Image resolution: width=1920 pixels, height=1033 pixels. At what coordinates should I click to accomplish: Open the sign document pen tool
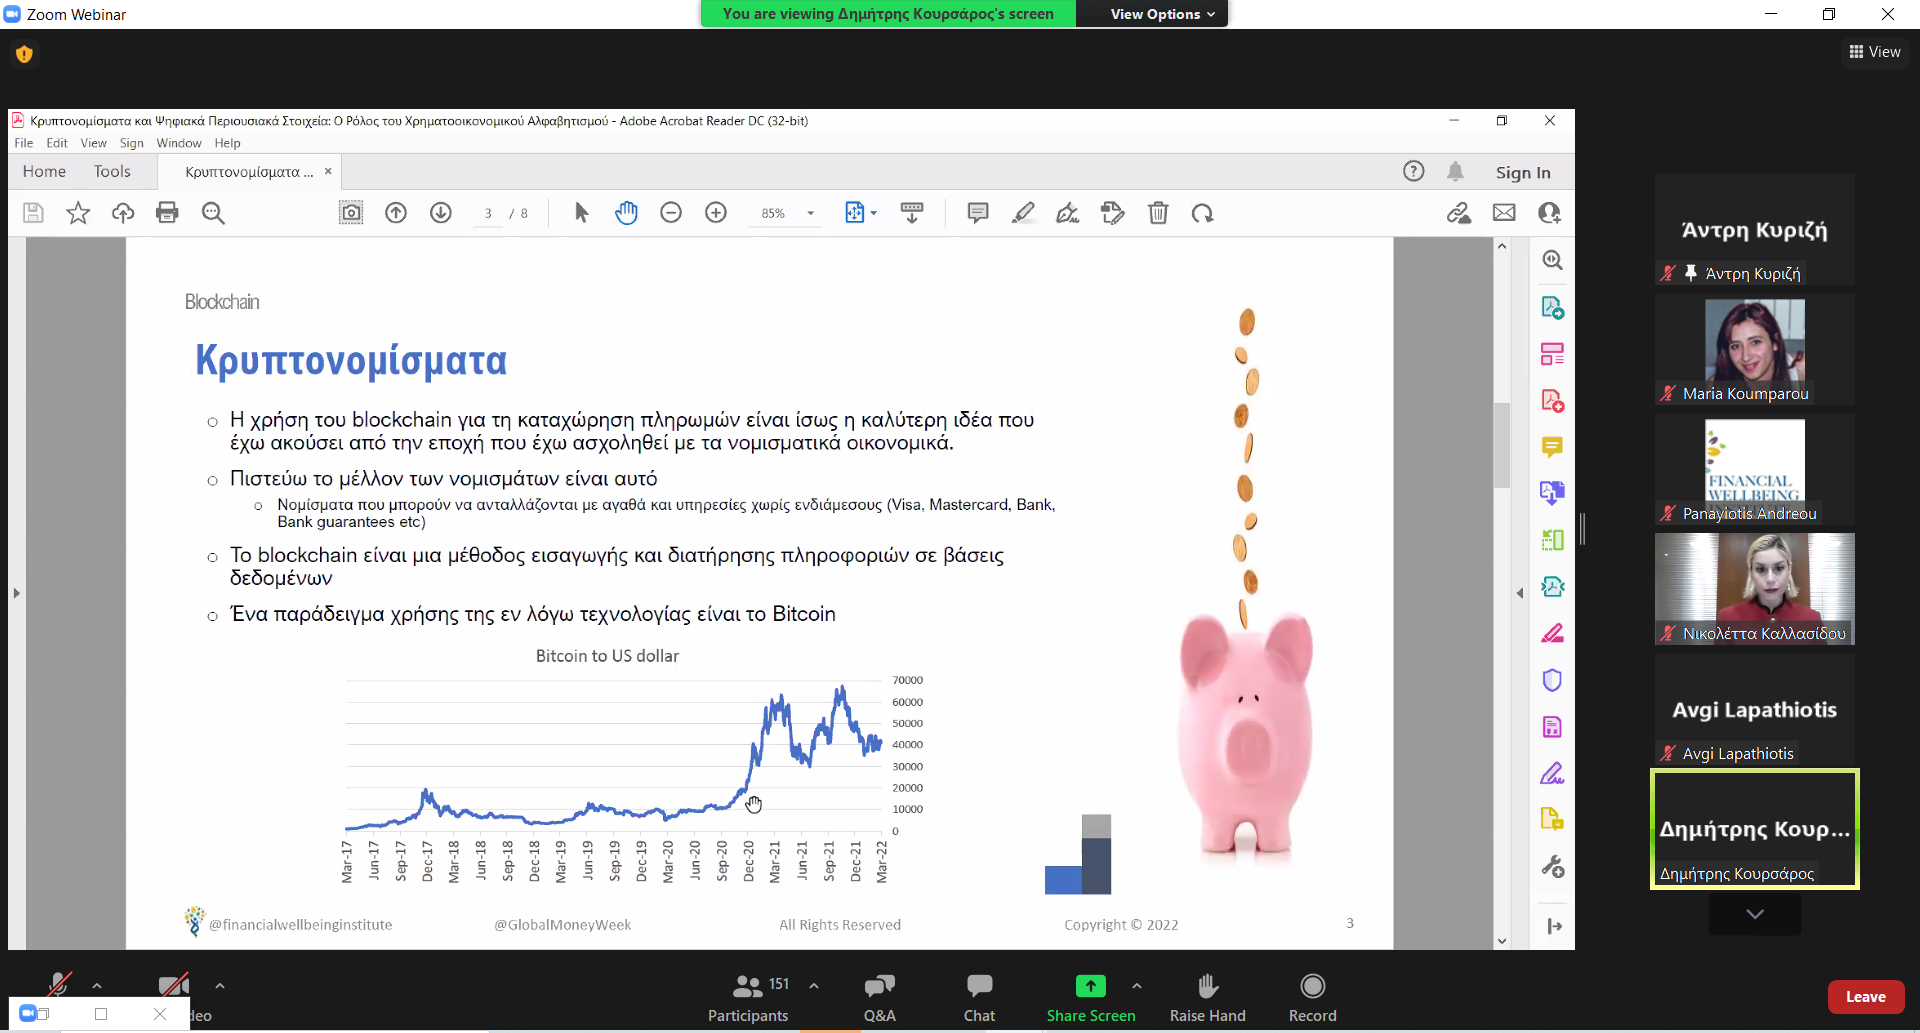click(x=1068, y=213)
